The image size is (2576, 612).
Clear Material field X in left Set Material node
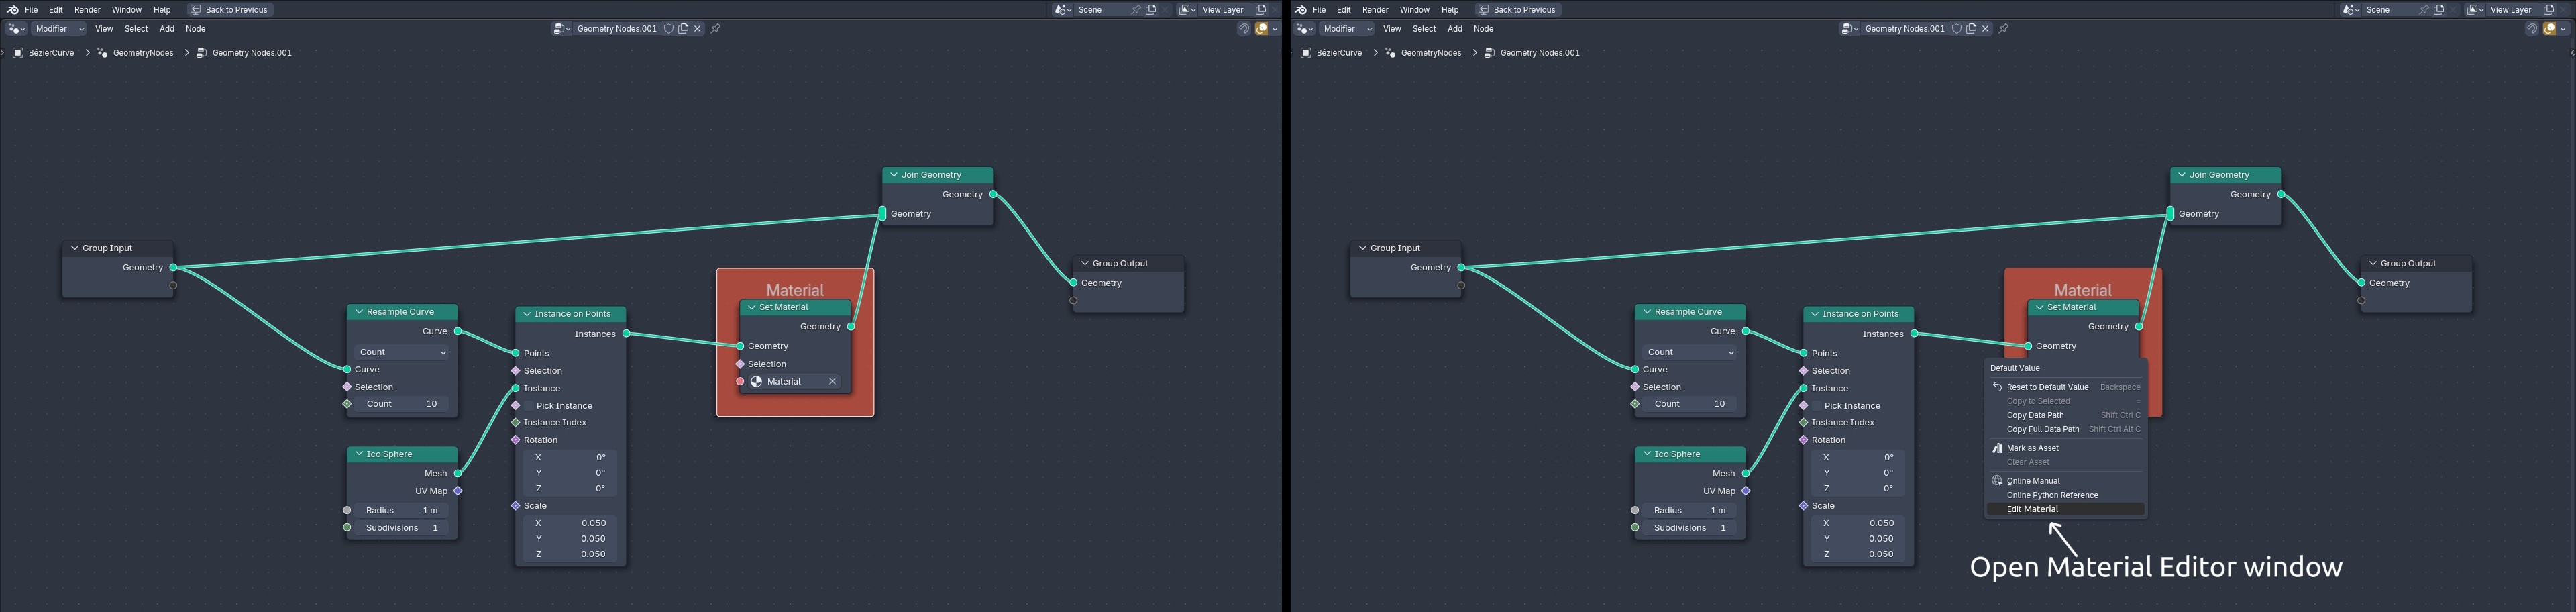[832, 382]
